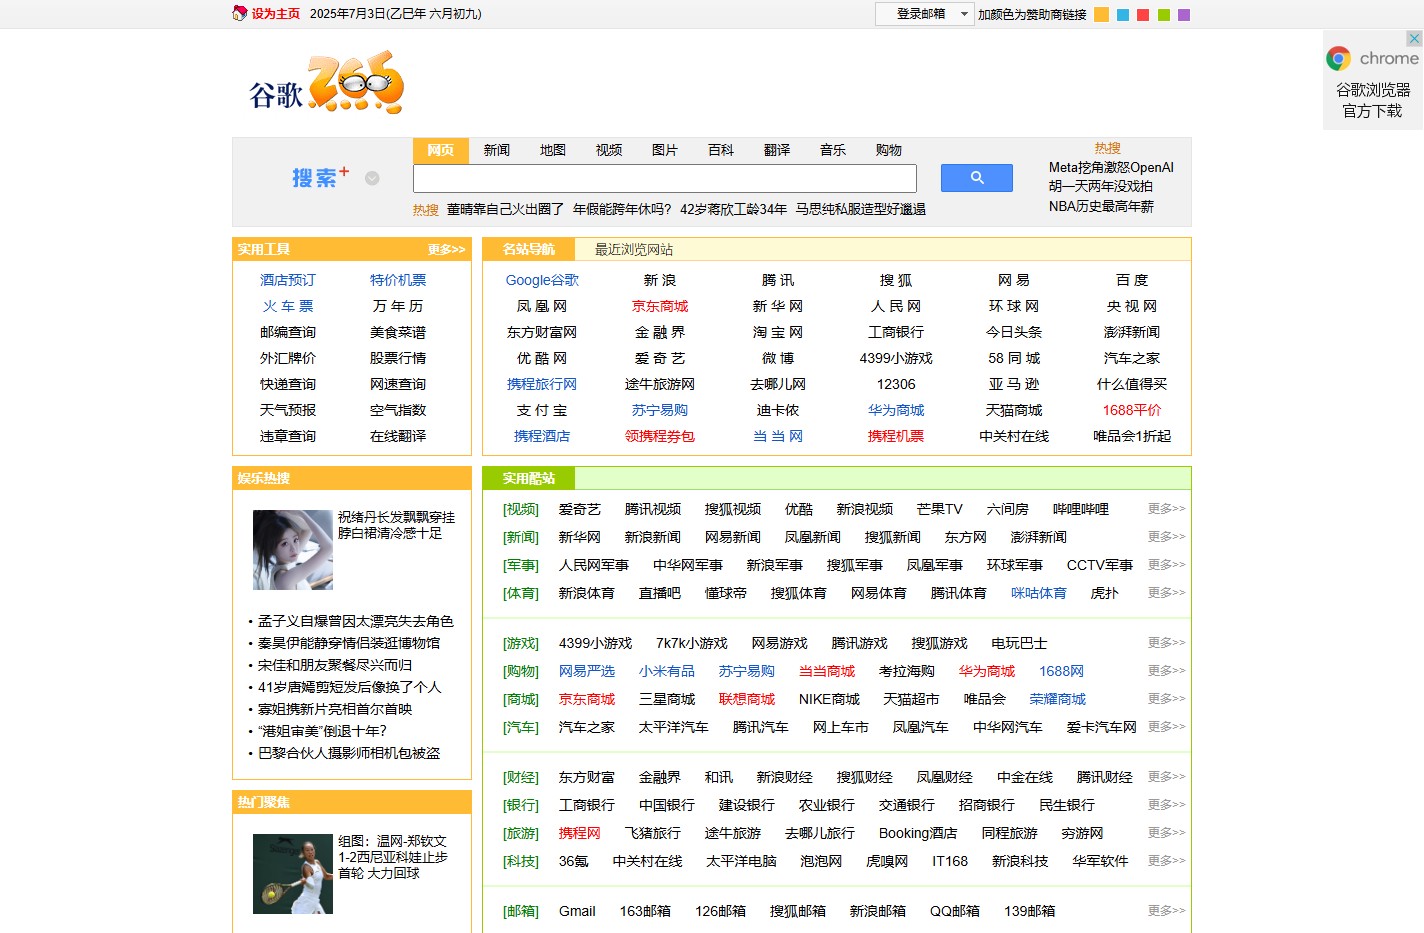Expand 更多>> in 实用工具 header
This screenshot has width=1424, height=933.
coord(446,249)
